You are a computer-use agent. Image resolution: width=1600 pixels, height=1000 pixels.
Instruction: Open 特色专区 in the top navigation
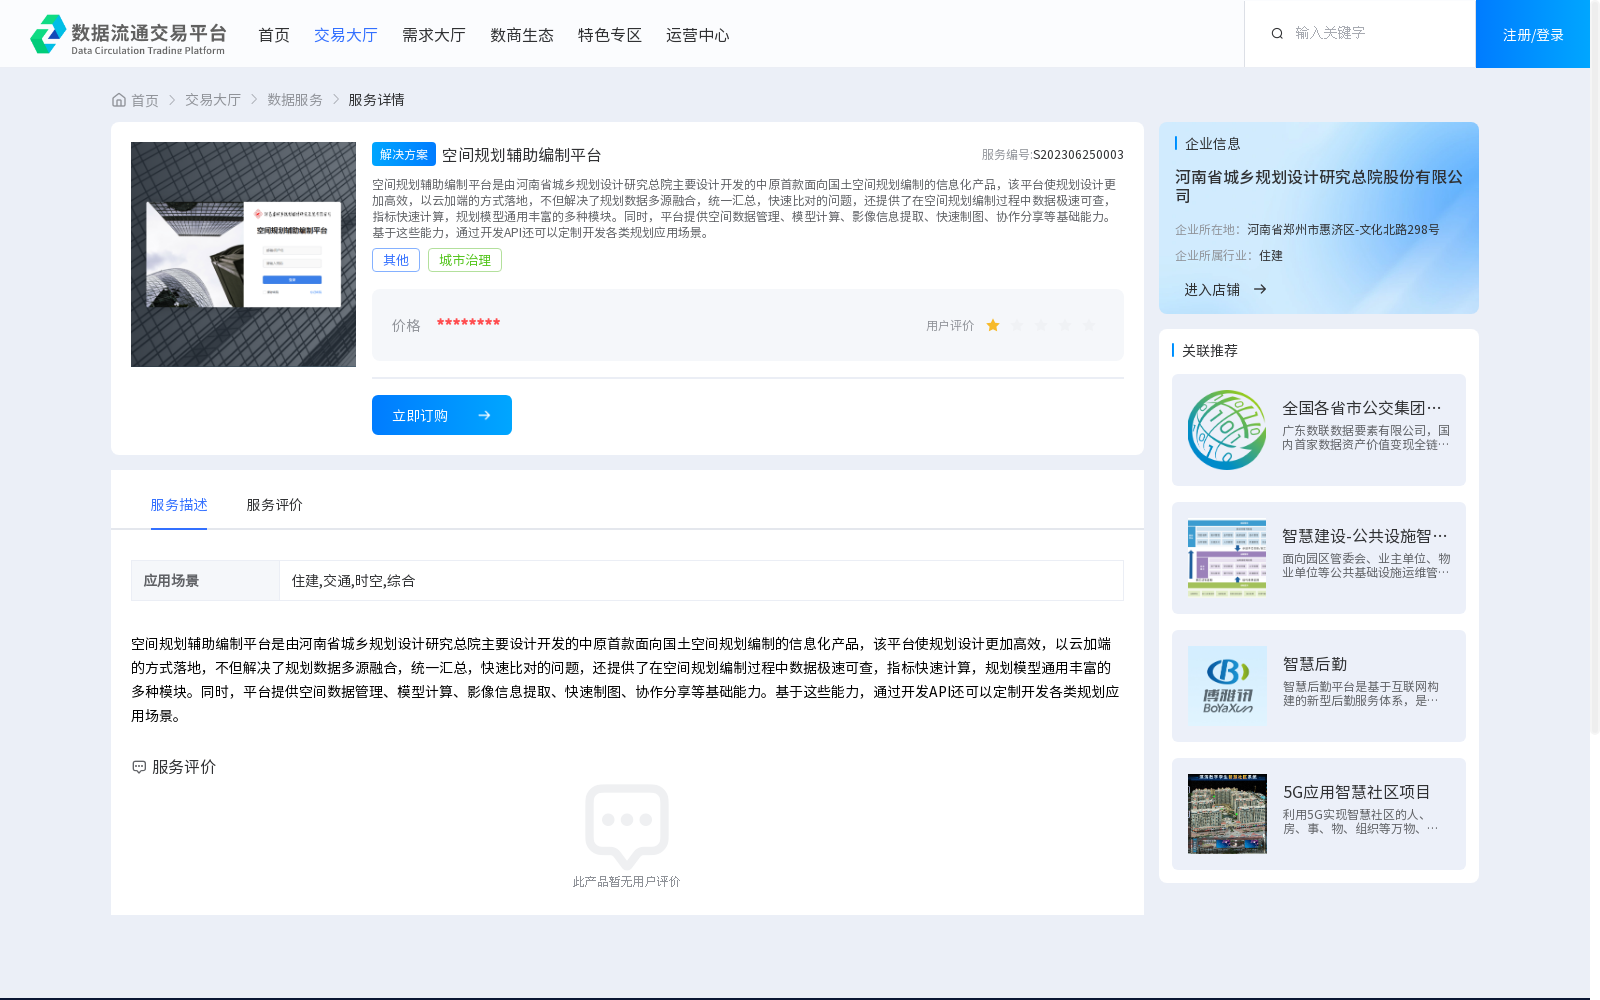pyautogui.click(x=610, y=35)
